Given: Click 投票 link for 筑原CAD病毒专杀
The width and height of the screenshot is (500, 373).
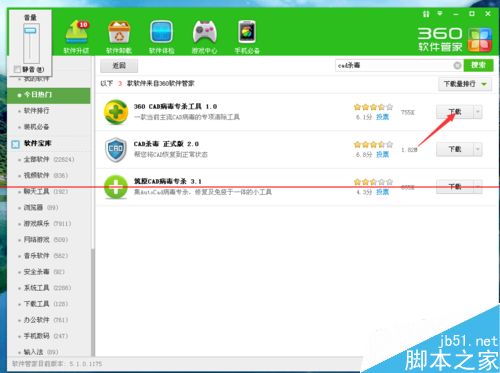Looking at the screenshot, I should [x=382, y=192].
